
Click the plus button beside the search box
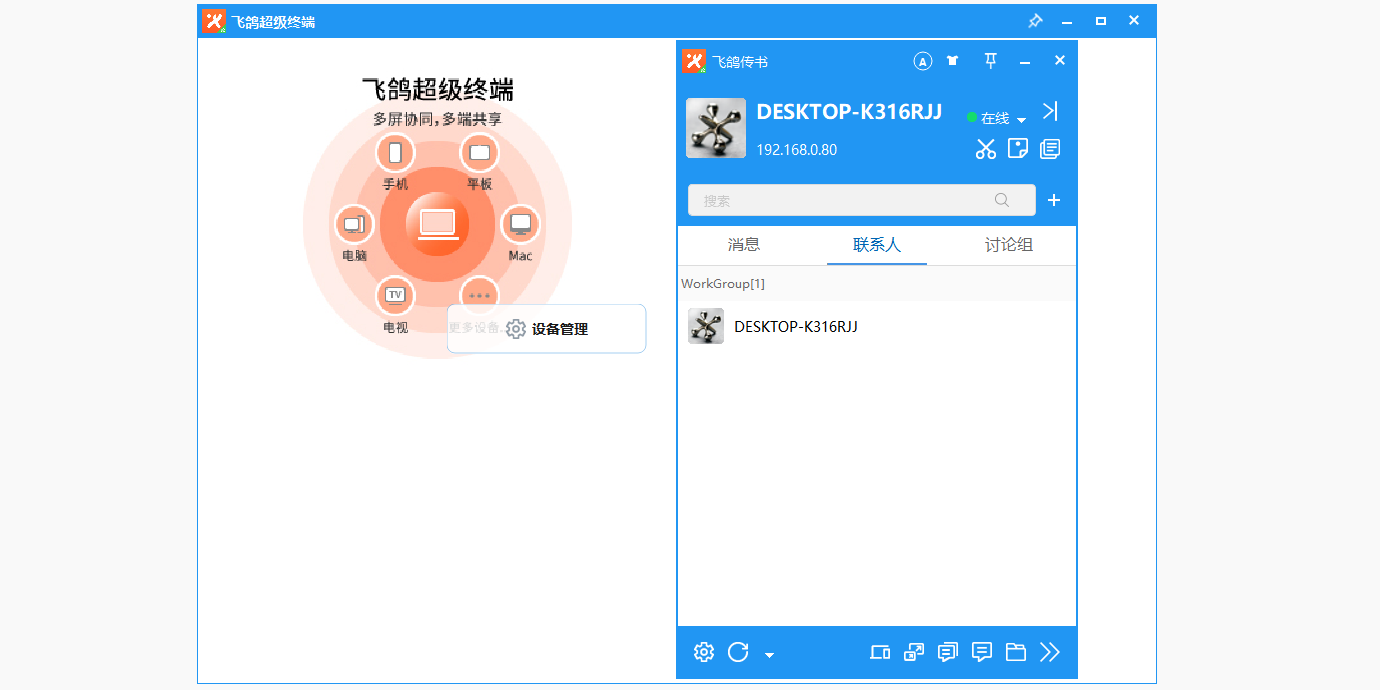[x=1054, y=200]
